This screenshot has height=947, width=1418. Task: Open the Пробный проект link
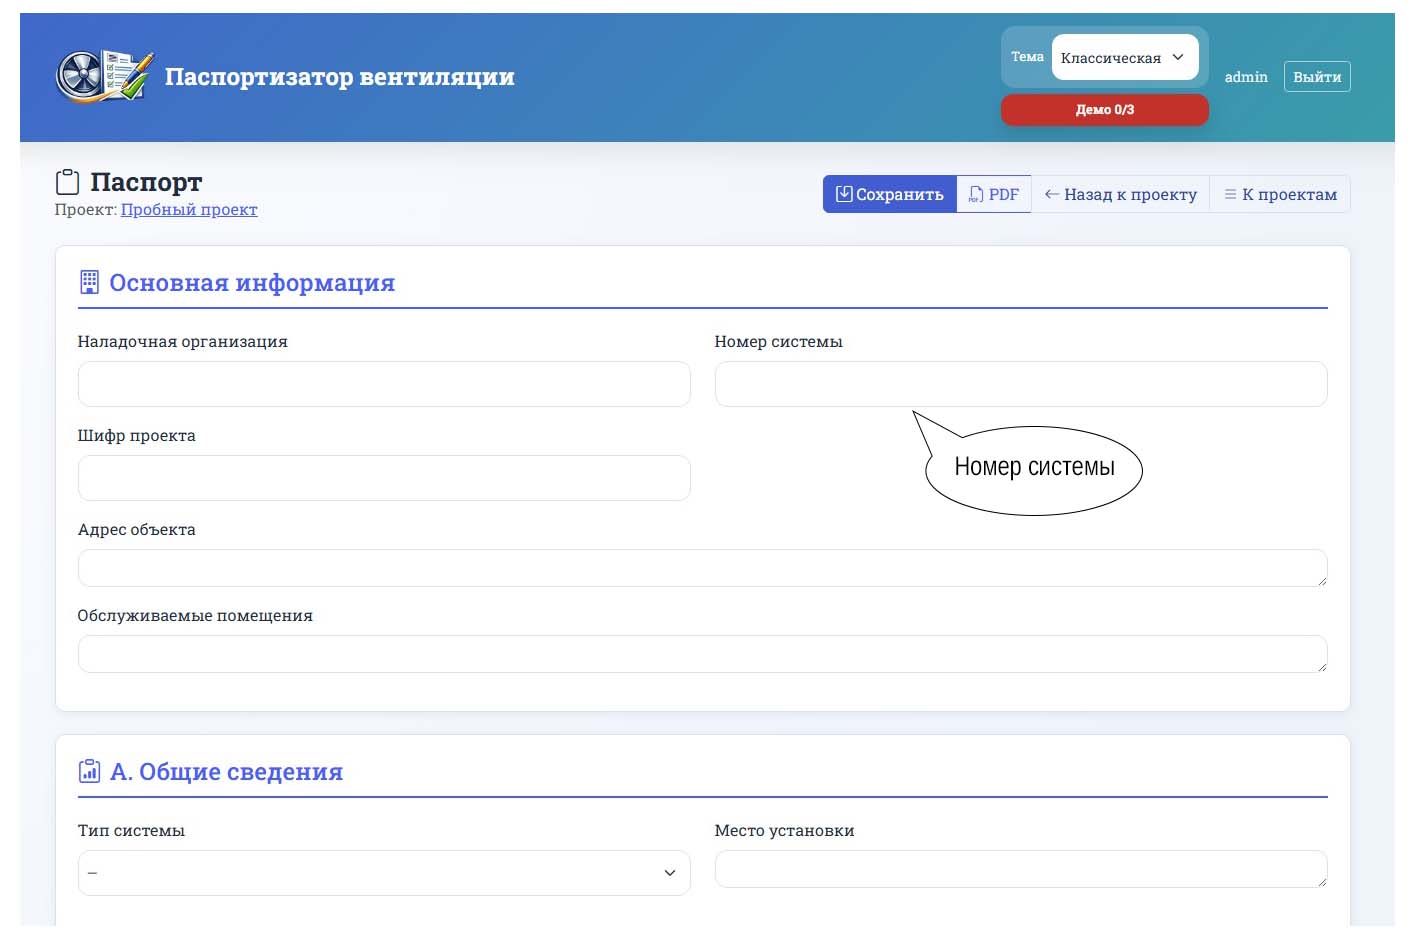(189, 210)
